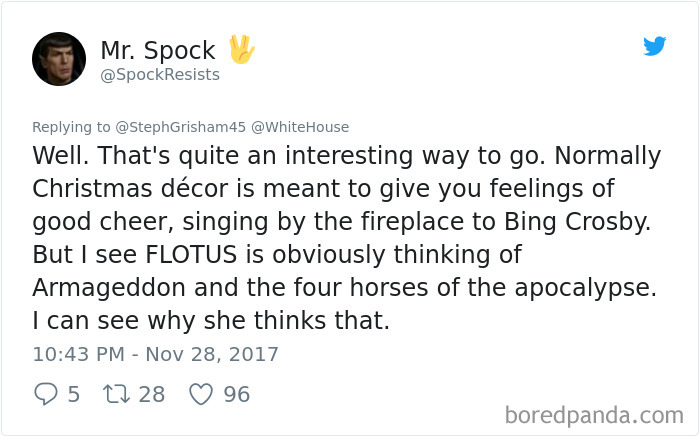The image size is (700, 437).
Task: Open the Mr. Spock display name
Action: click(x=158, y=50)
